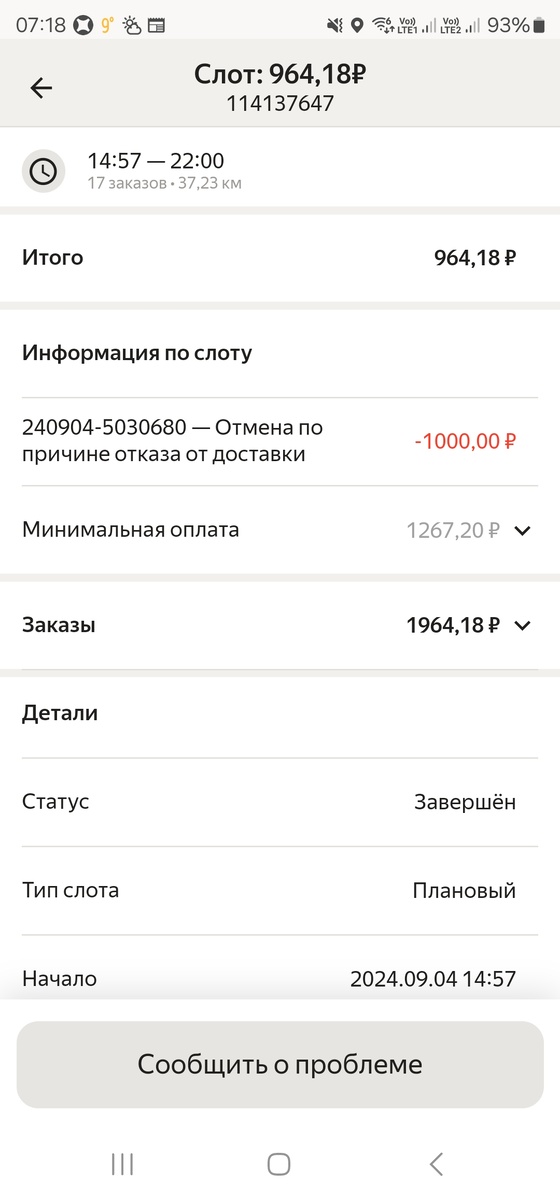
Task: Tap the Тип слота Плановый row
Action: (280, 890)
